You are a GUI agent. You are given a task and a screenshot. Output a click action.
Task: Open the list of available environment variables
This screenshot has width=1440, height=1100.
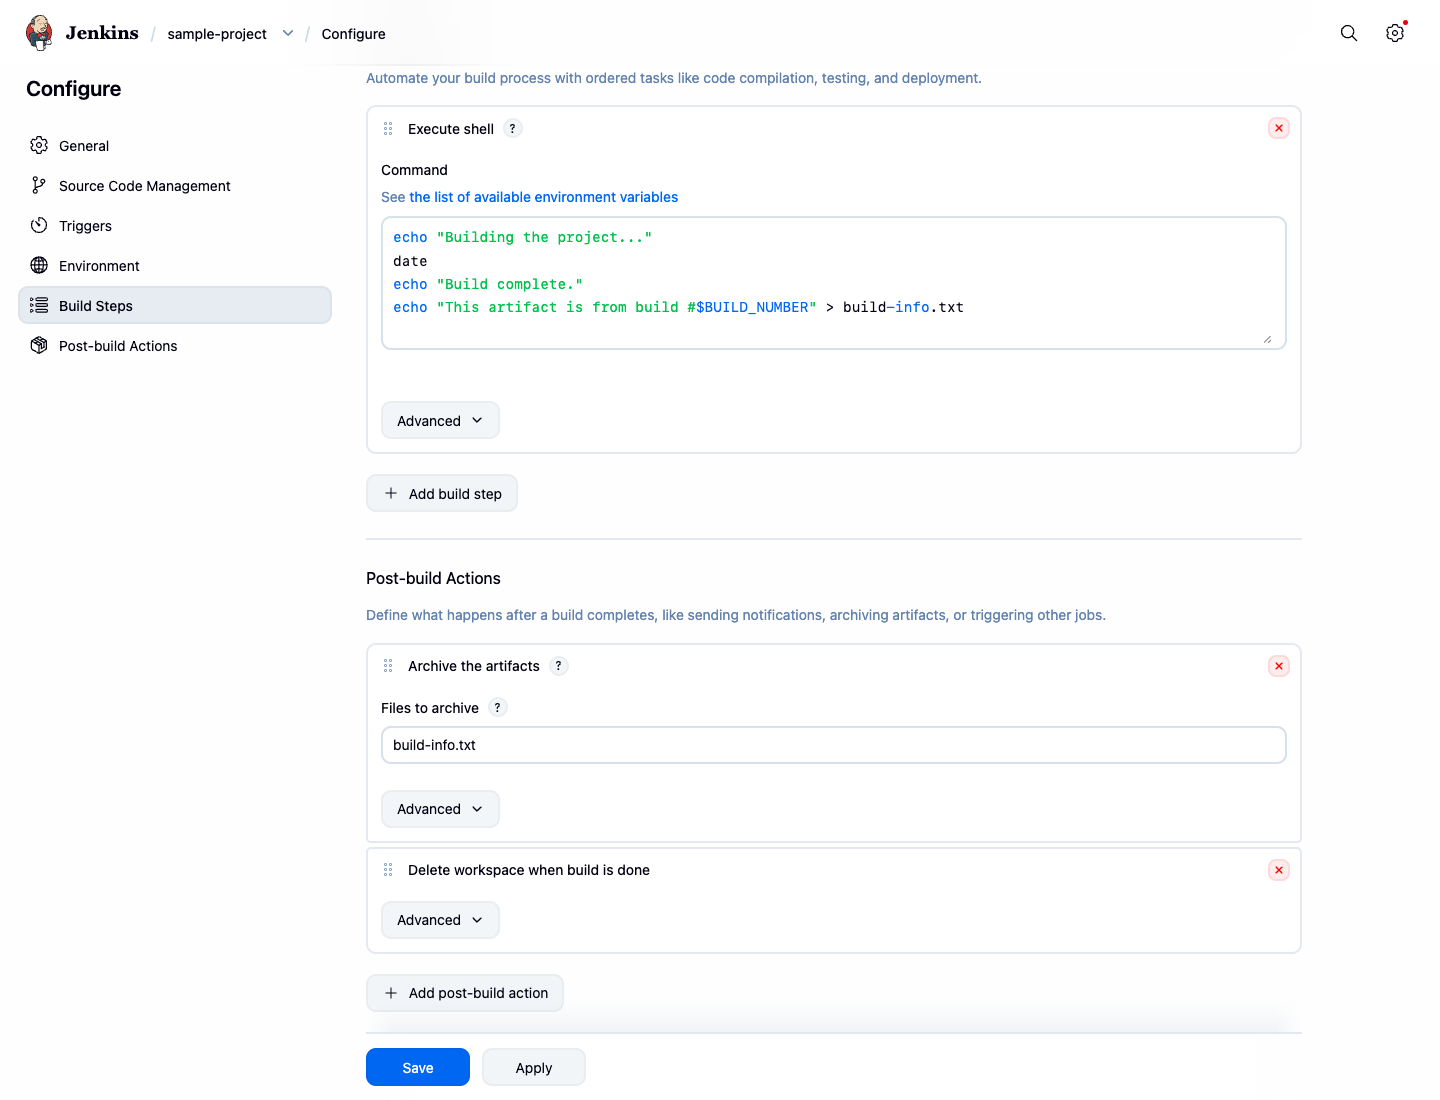click(543, 197)
